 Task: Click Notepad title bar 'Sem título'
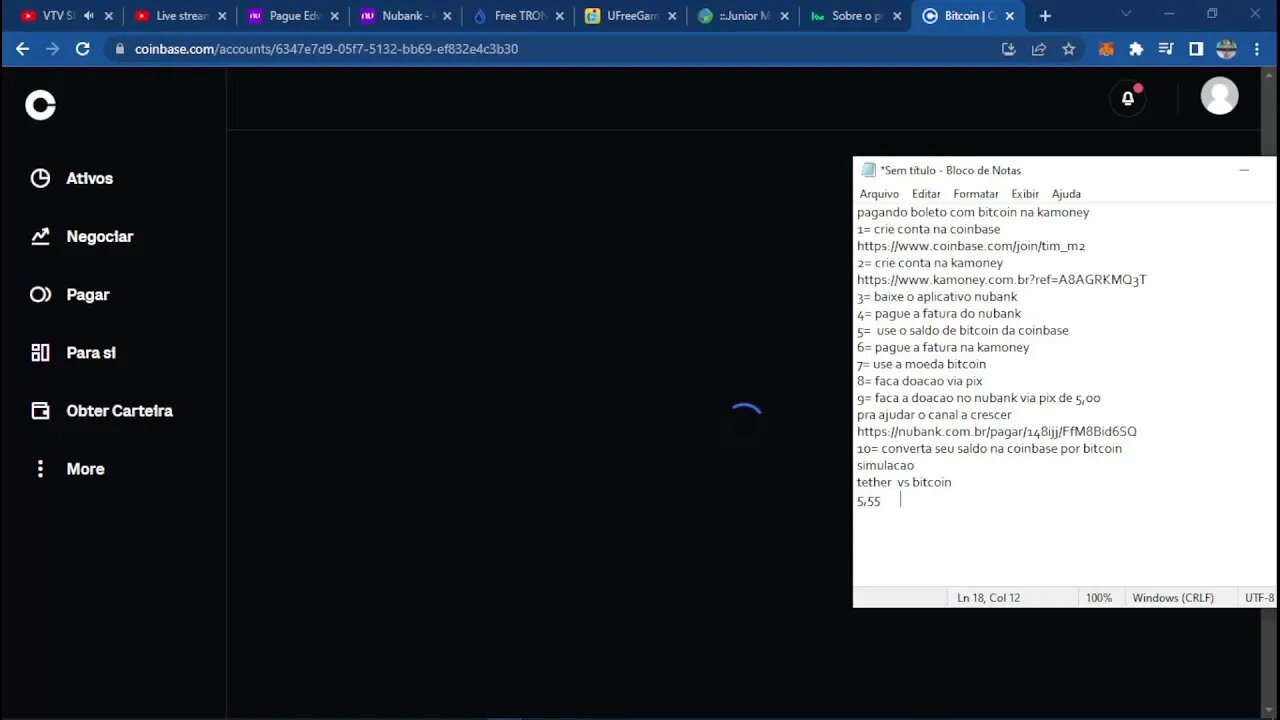click(x=950, y=170)
